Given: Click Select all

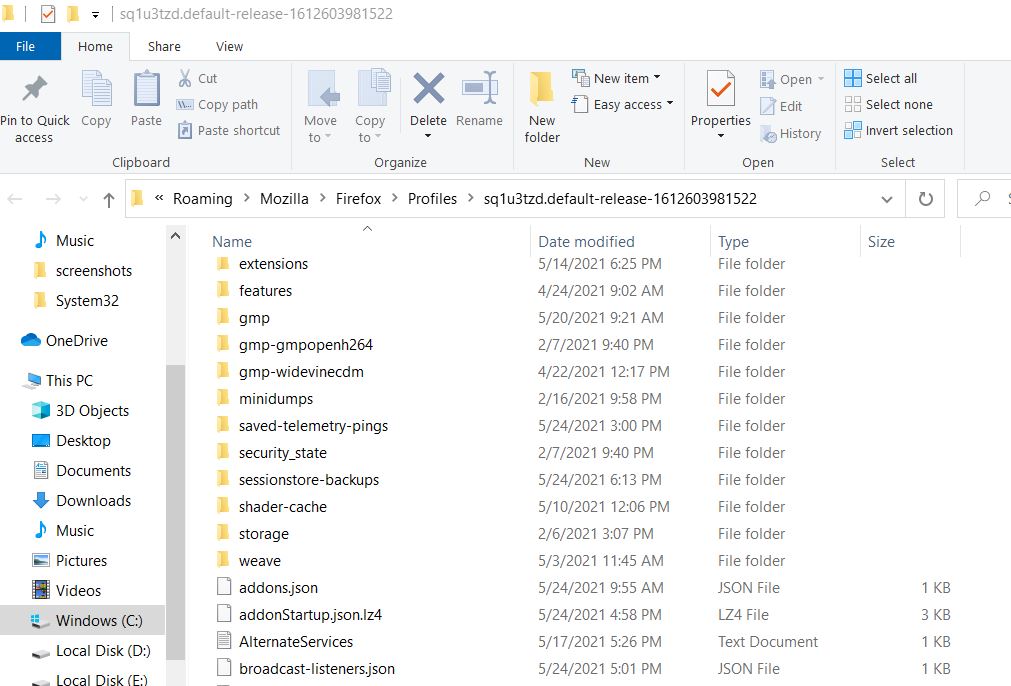Looking at the screenshot, I should click(x=880, y=78).
